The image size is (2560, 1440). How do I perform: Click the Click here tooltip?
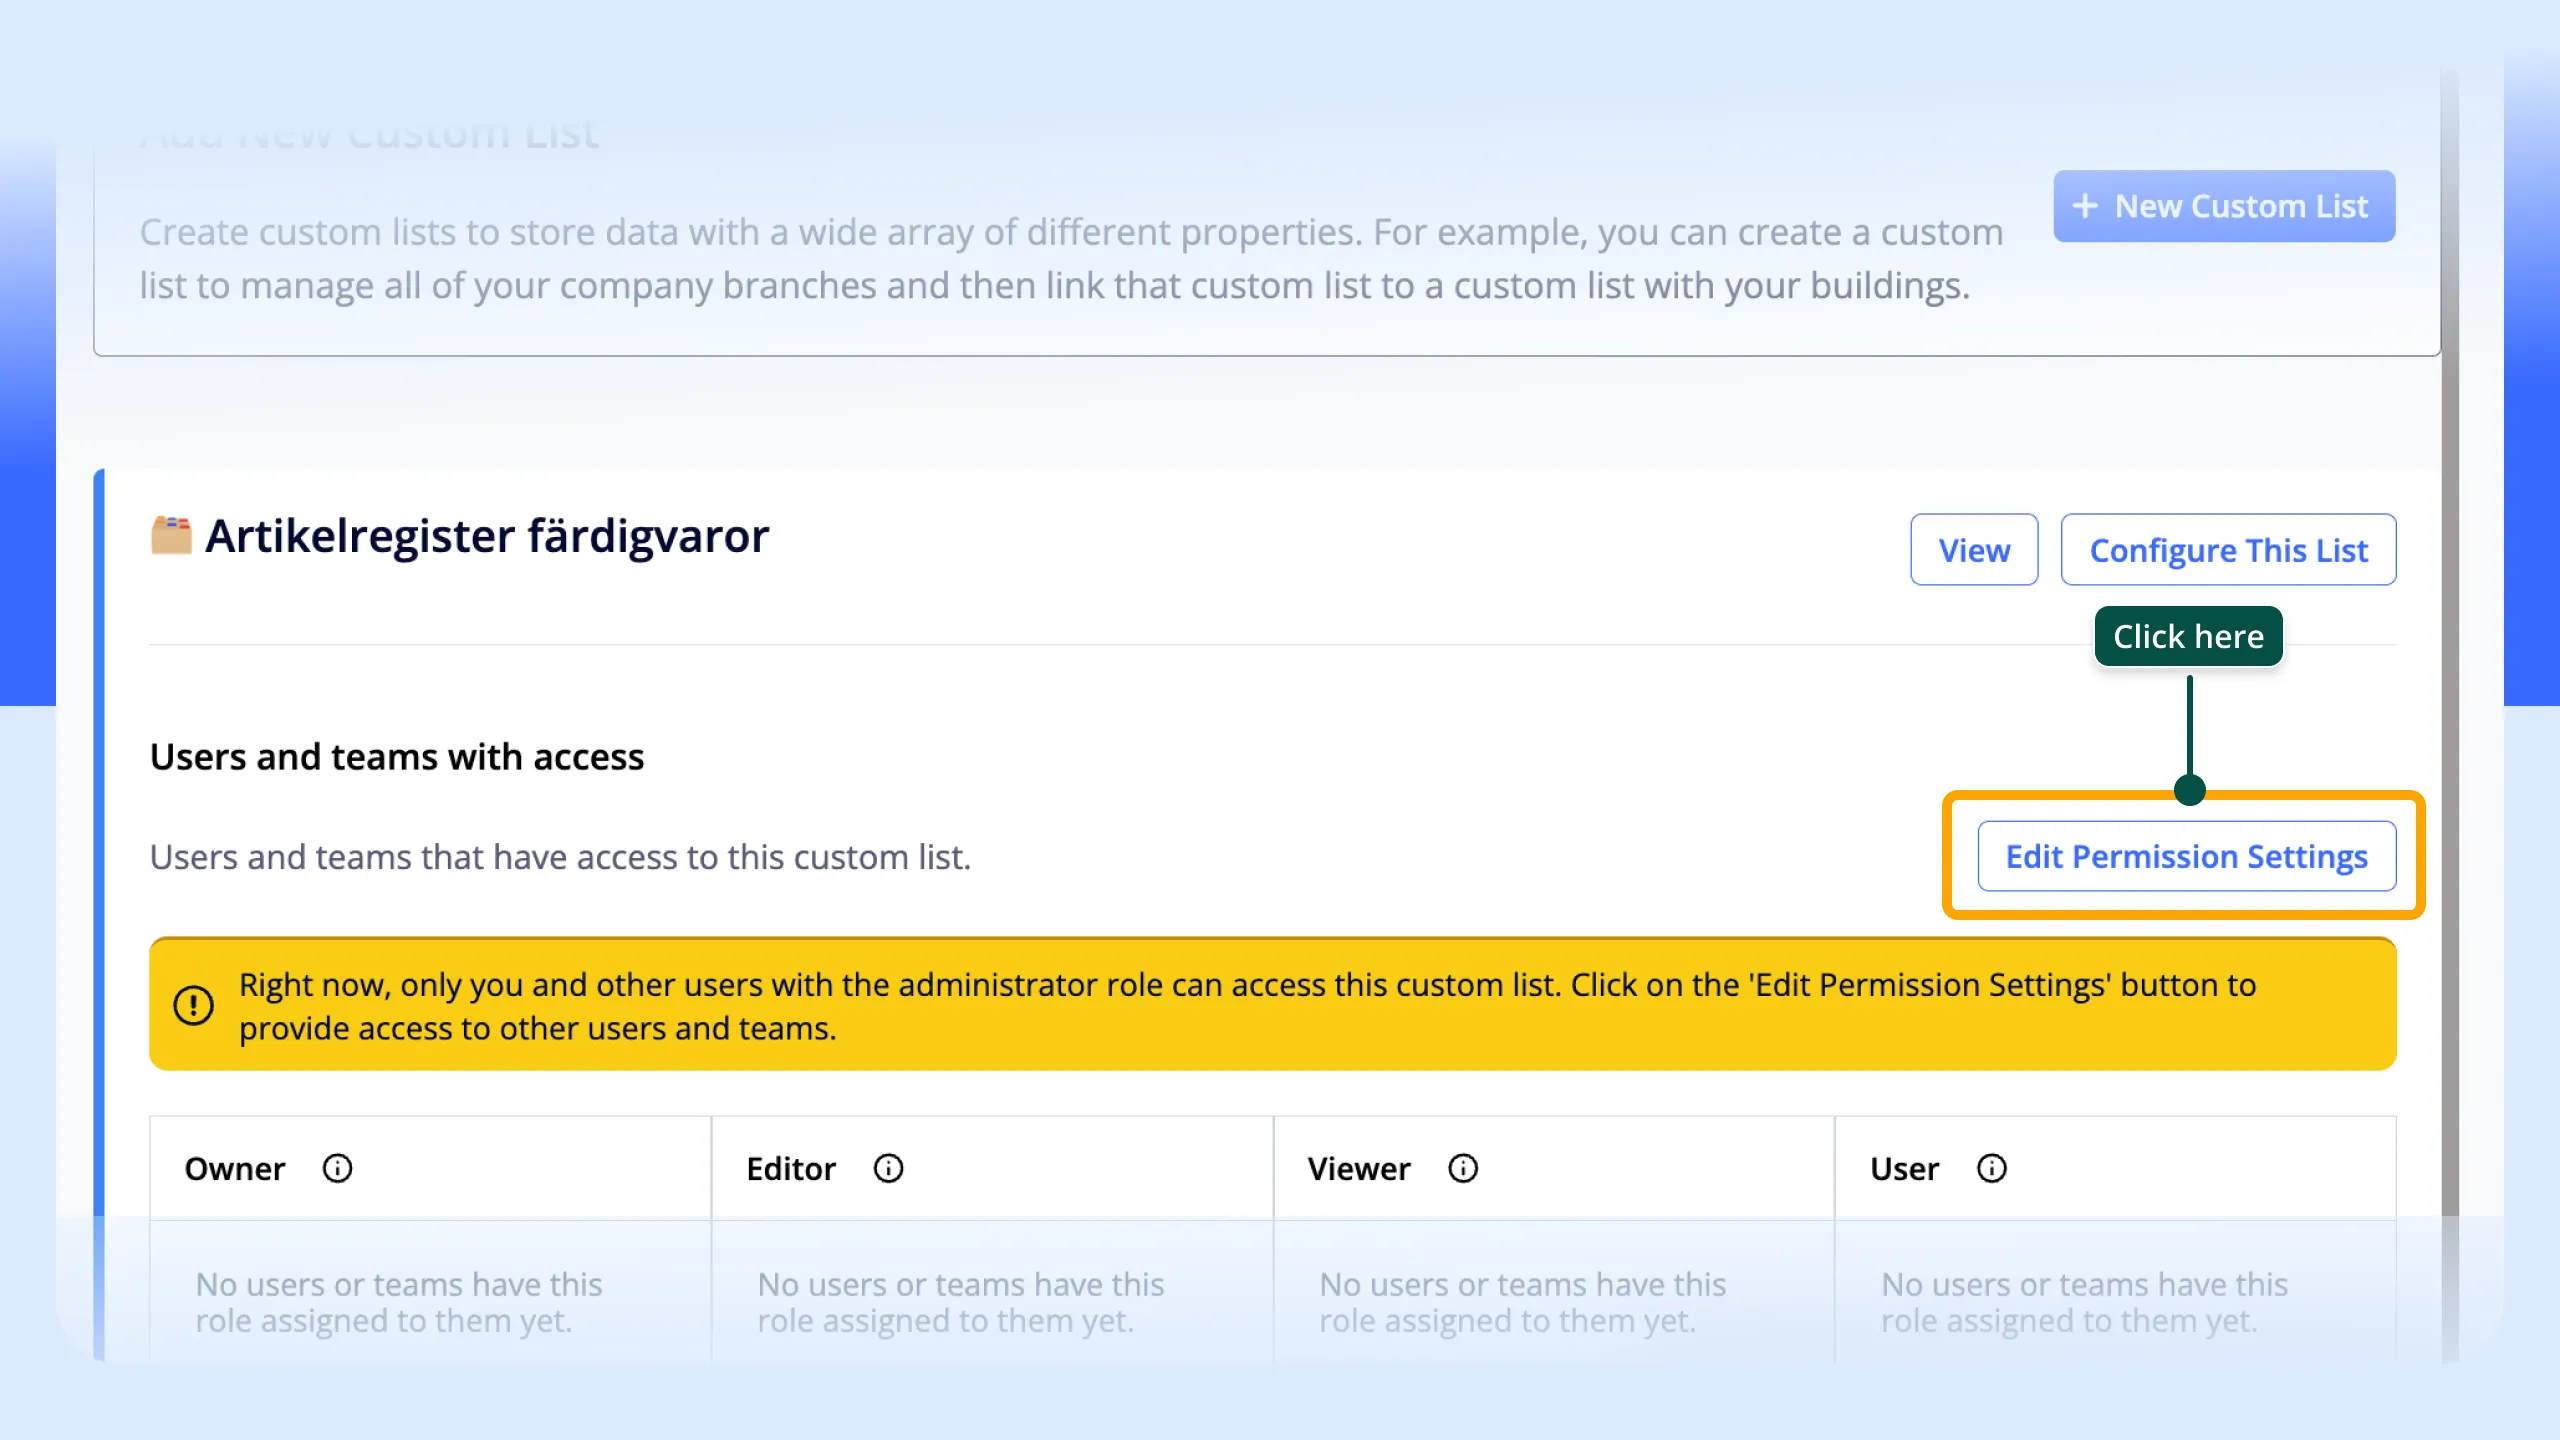click(2188, 636)
